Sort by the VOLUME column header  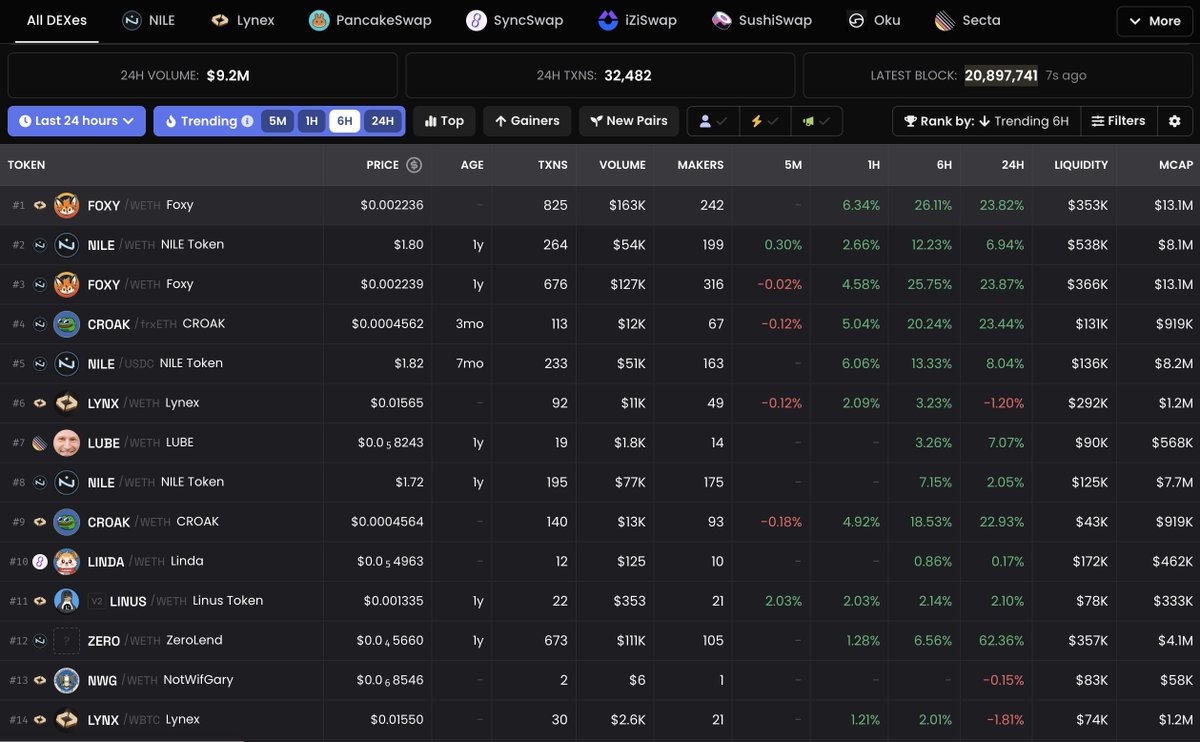click(x=622, y=165)
